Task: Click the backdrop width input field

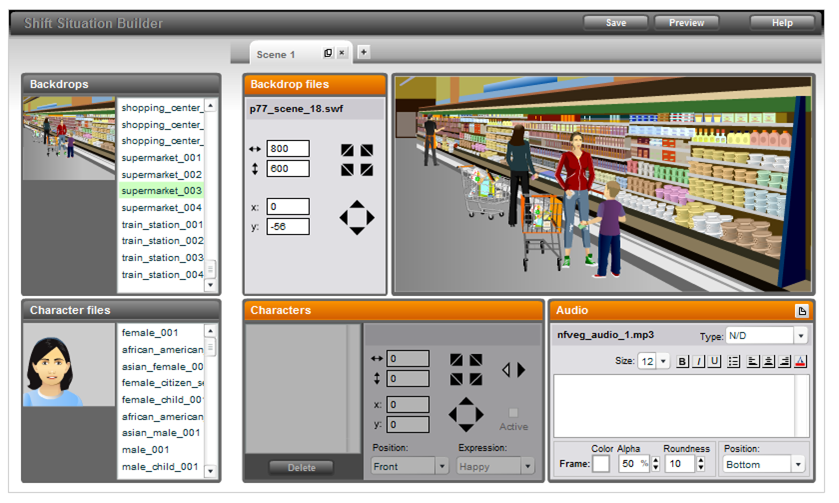Action: (x=288, y=149)
